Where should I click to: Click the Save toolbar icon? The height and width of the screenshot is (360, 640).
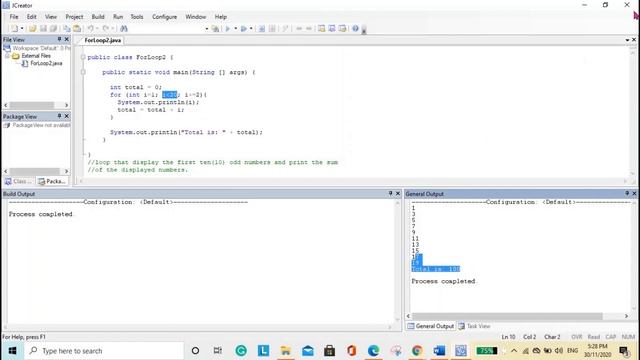tap(43, 29)
